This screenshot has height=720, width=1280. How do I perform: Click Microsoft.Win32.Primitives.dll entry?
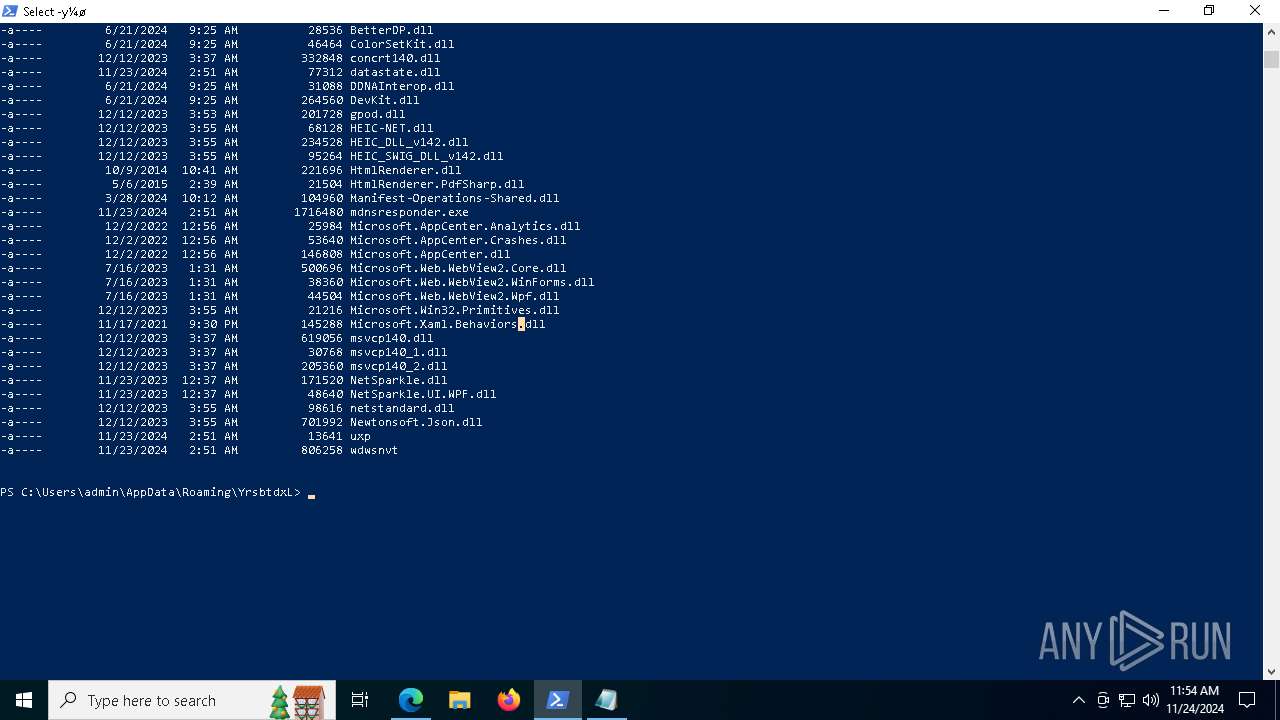point(454,310)
